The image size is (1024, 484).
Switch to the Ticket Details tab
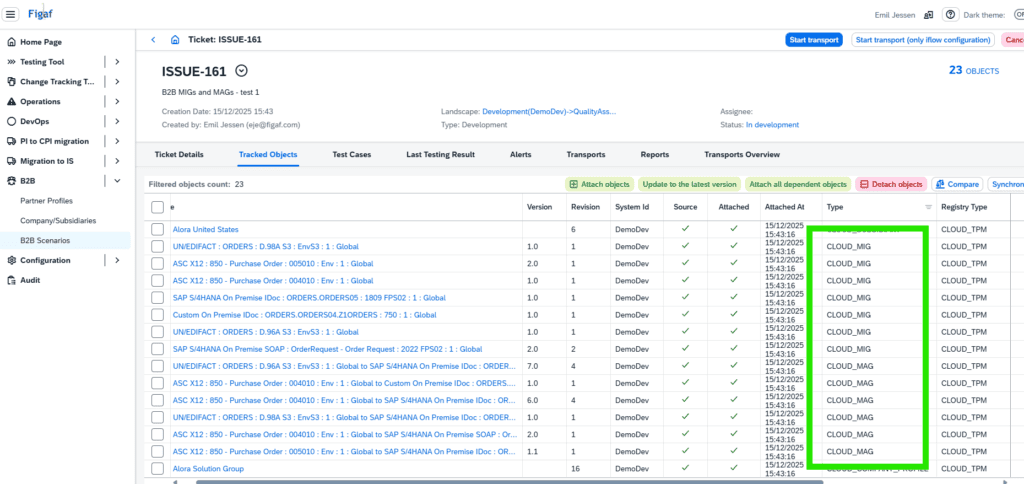pos(179,155)
